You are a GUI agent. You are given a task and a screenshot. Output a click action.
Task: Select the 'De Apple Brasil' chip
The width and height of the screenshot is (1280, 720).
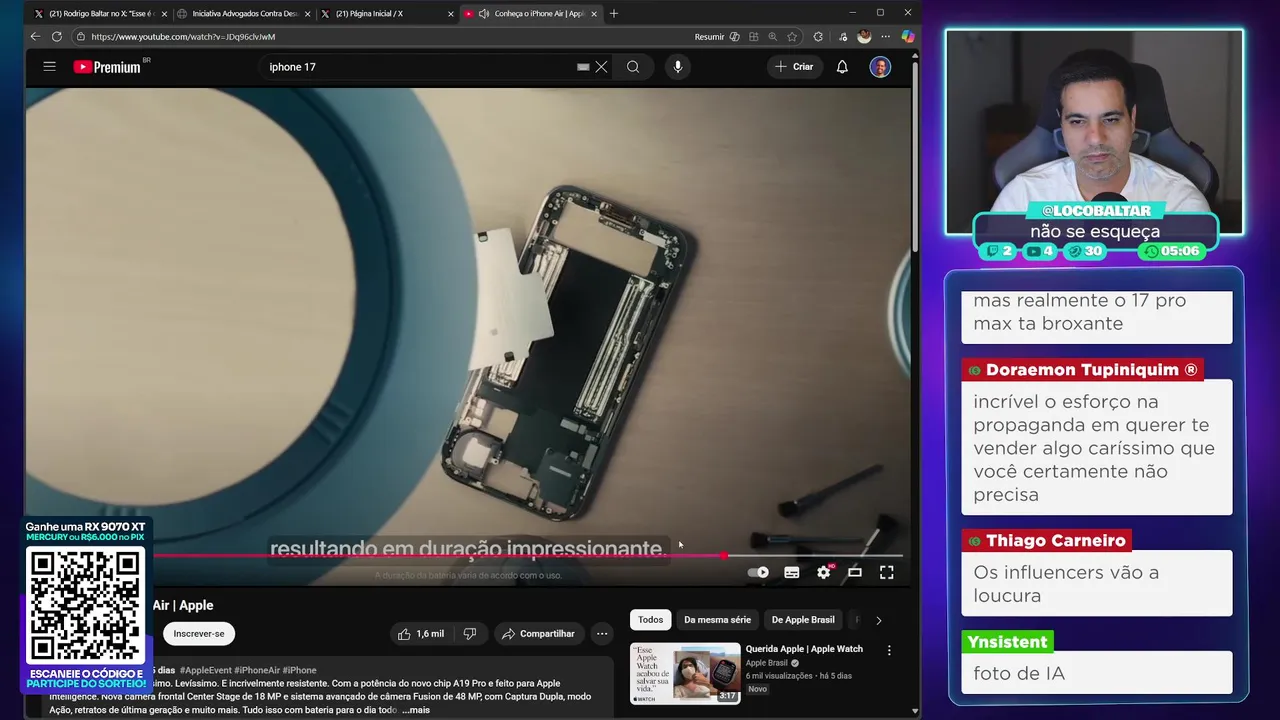point(803,620)
